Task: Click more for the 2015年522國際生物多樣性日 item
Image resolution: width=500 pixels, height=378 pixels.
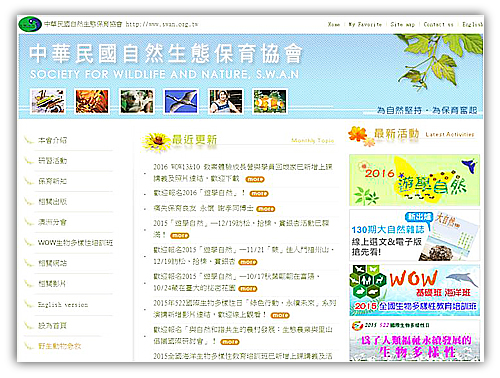Action: coord(280,315)
